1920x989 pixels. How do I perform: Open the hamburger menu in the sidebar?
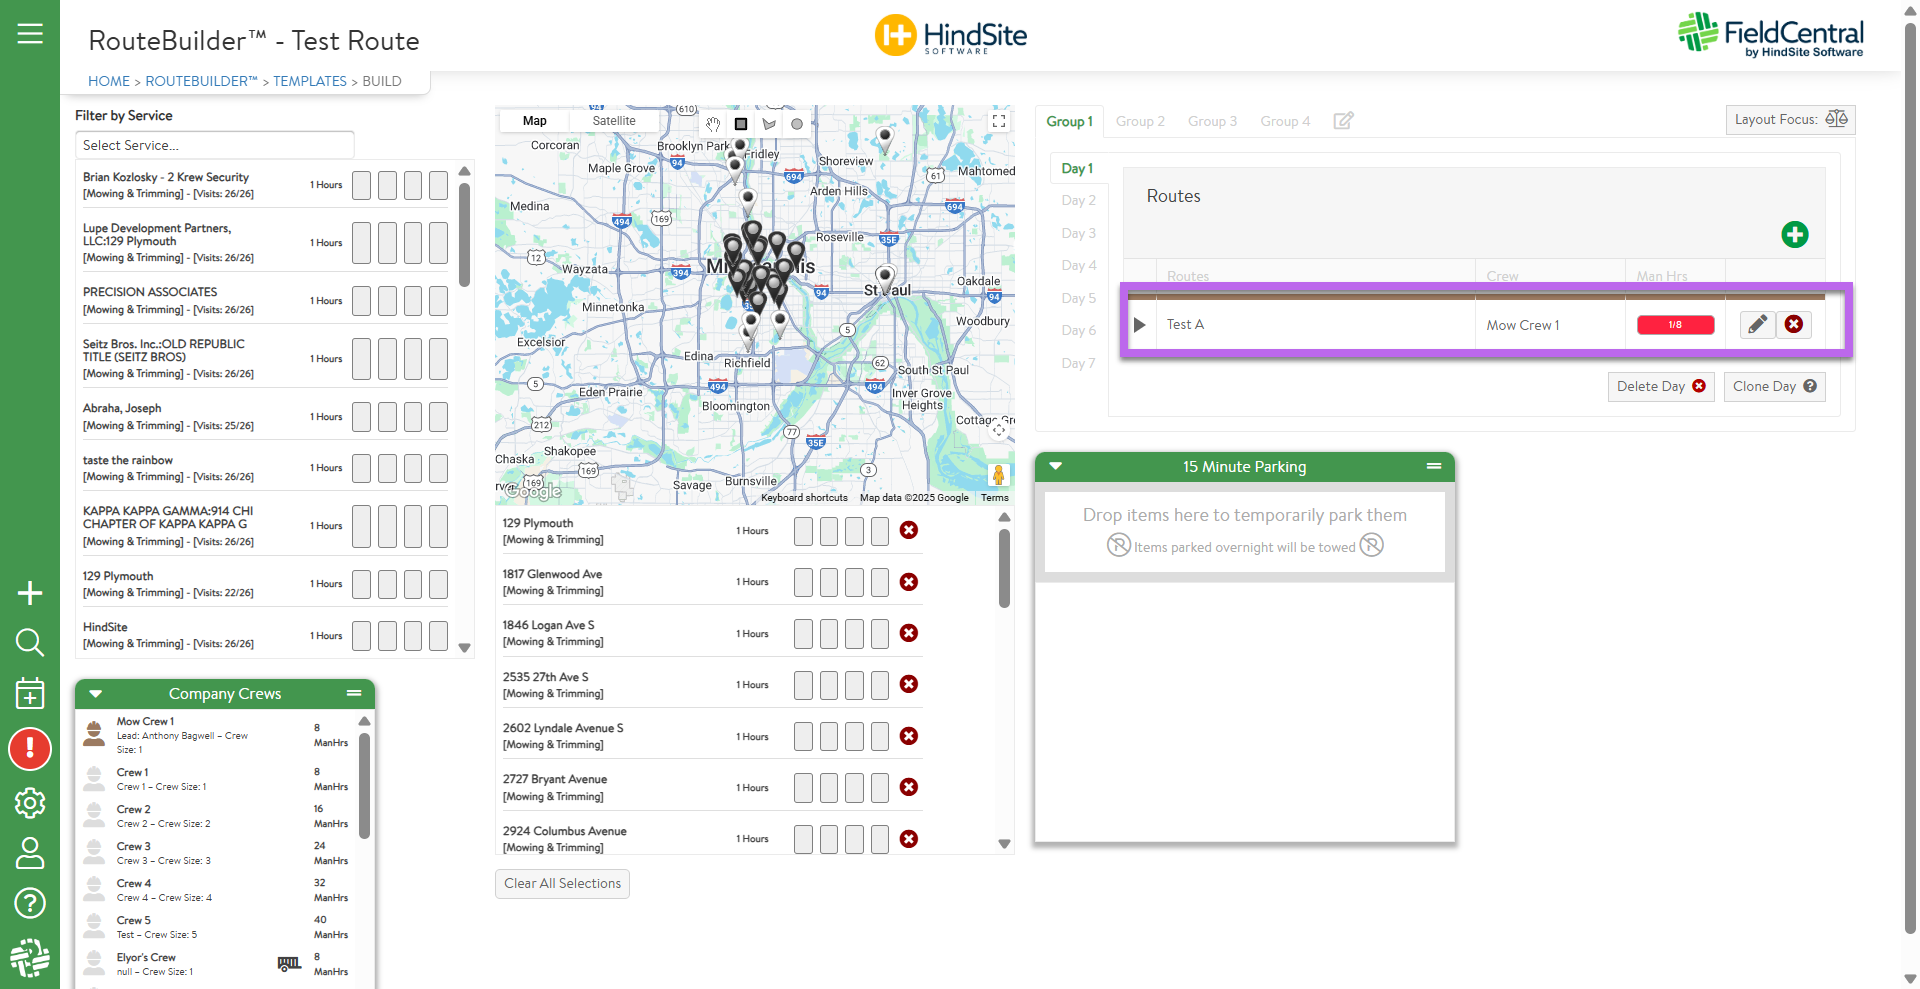30,34
